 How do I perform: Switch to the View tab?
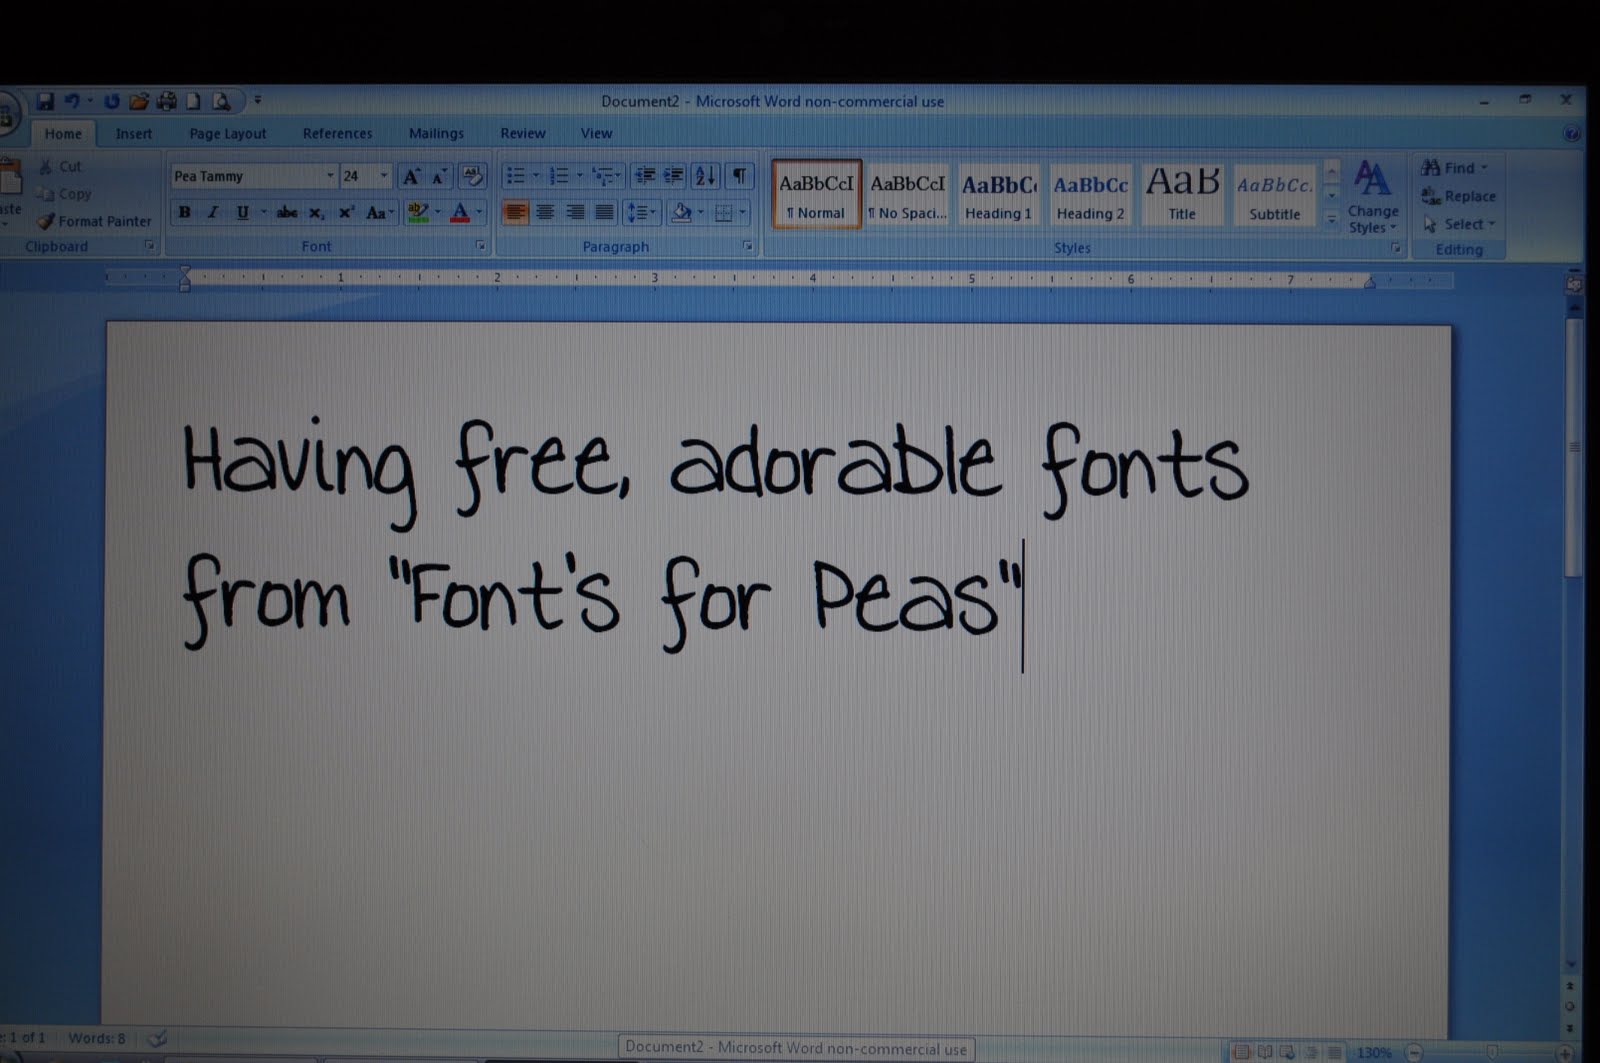point(596,134)
